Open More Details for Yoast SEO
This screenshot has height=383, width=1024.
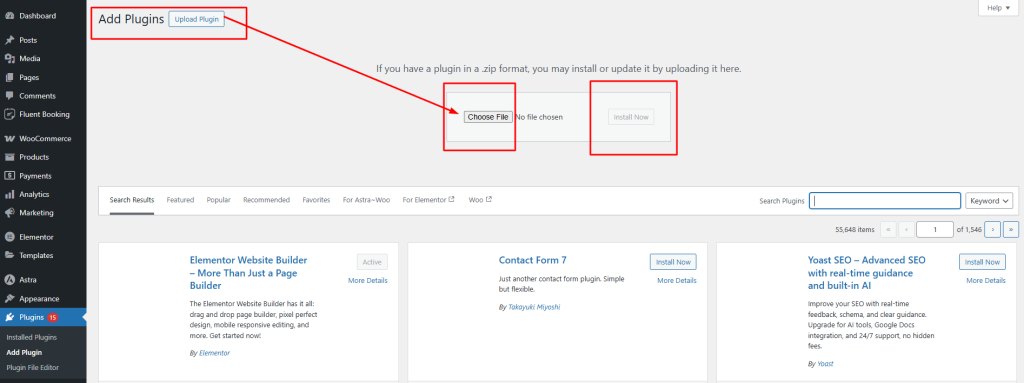click(x=985, y=280)
